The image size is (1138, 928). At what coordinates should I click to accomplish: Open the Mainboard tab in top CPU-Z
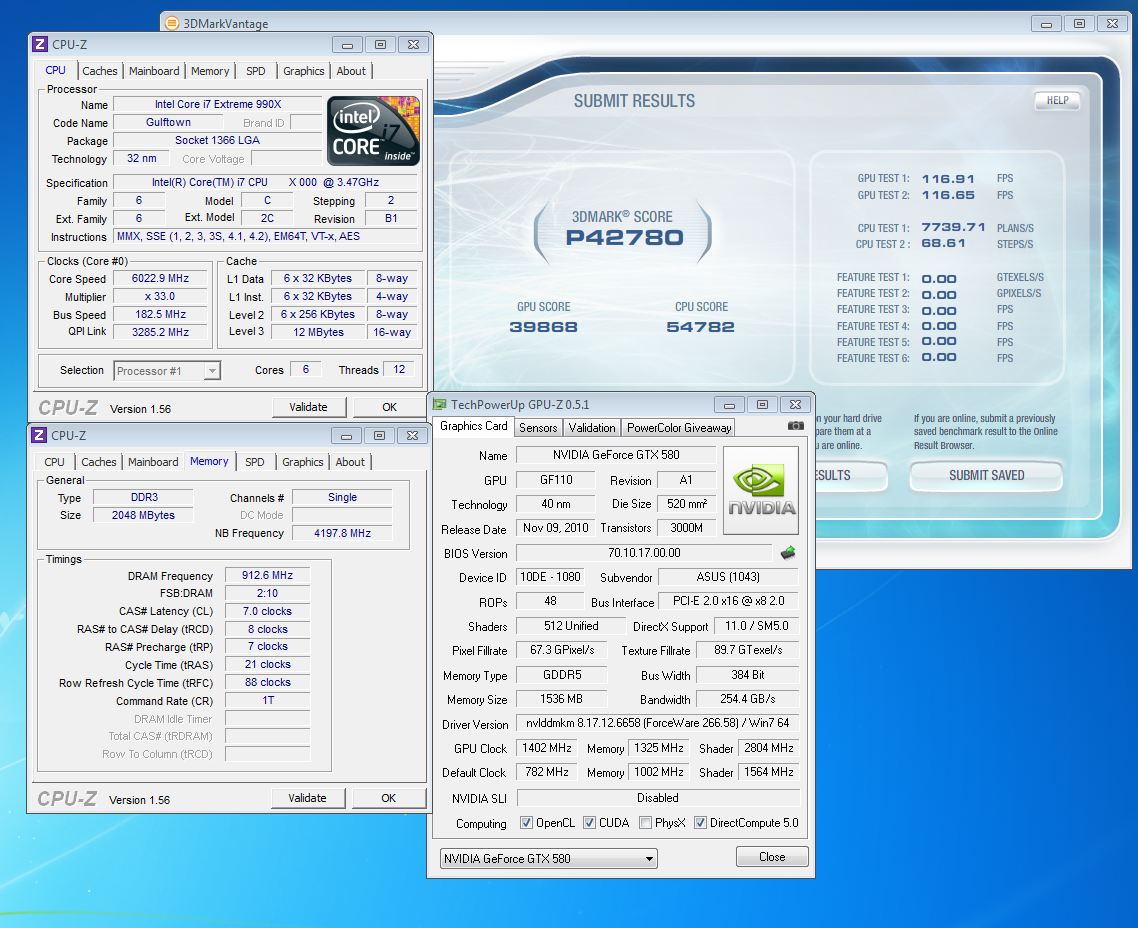pyautogui.click(x=154, y=71)
